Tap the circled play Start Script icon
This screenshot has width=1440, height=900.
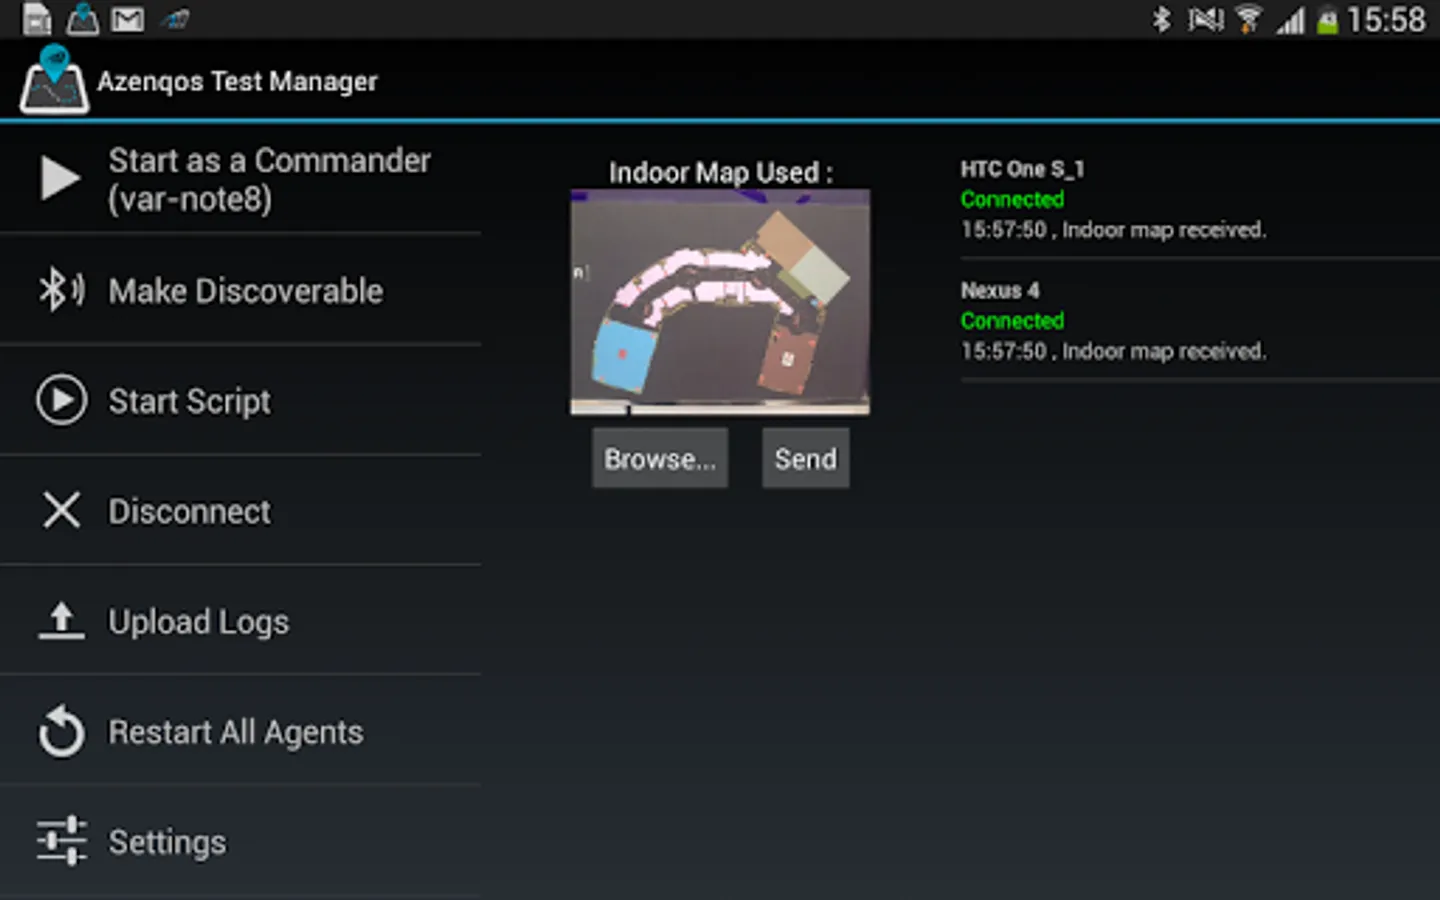(61, 400)
